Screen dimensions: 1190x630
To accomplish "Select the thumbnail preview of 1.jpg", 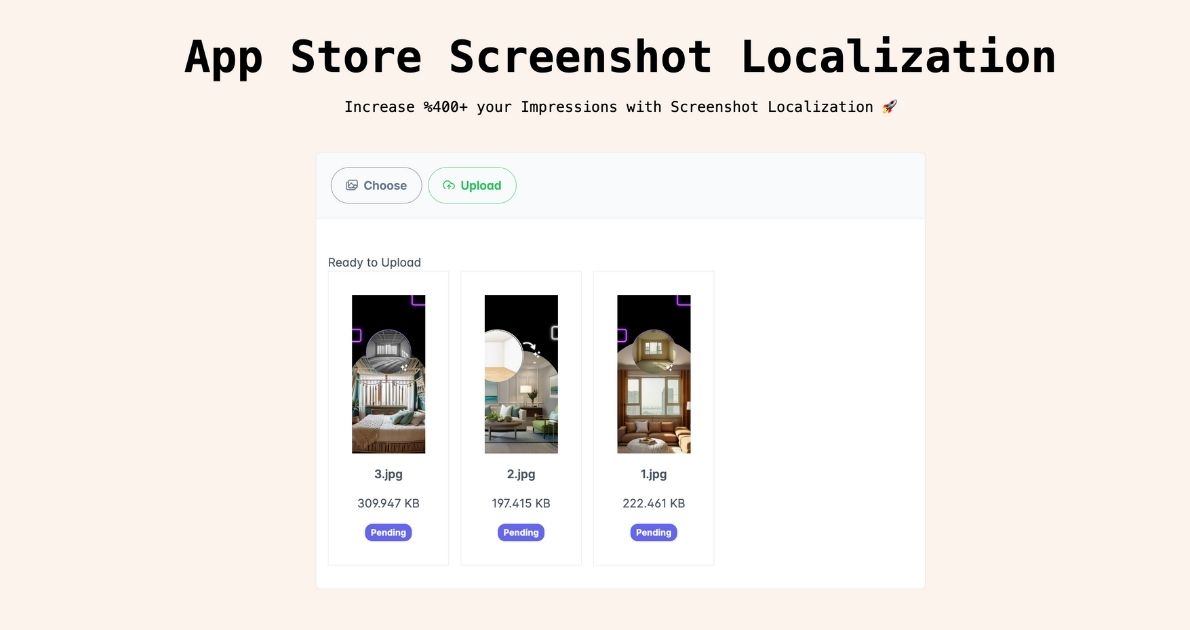I will click(653, 373).
